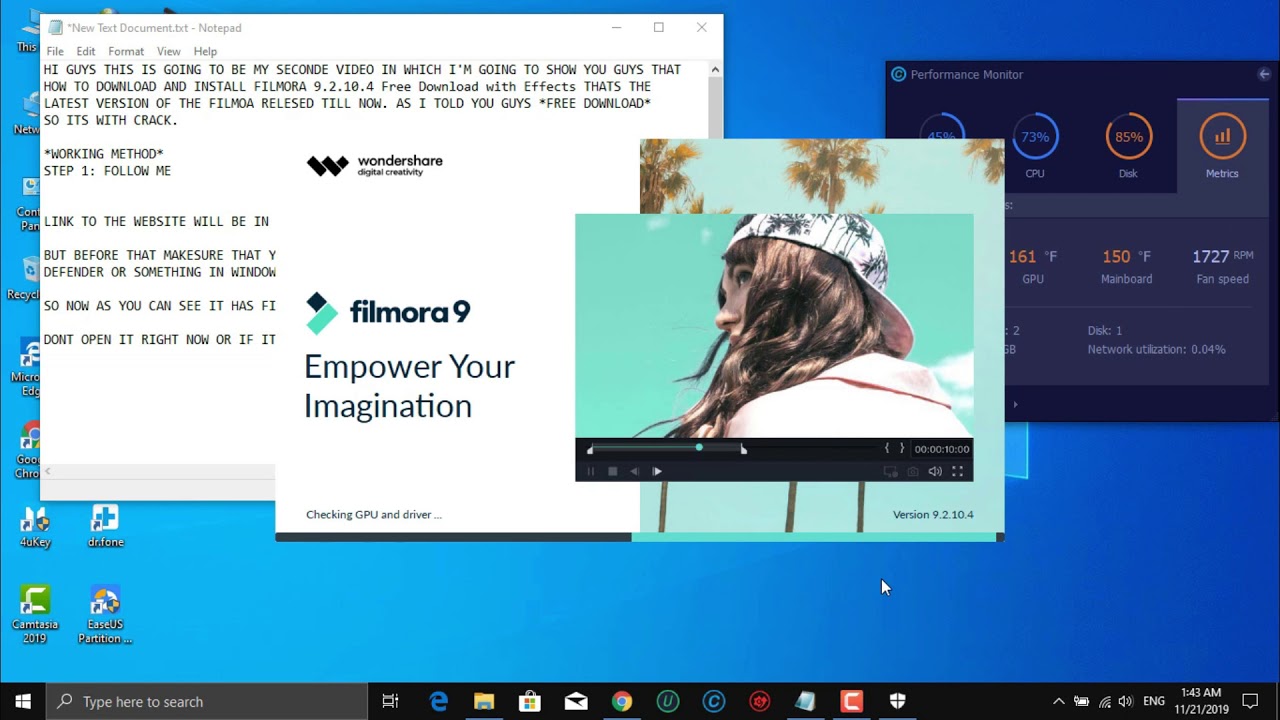Screen dimensions: 1280x720
Task: Launch Microsoft Edge from the taskbar
Action: coord(438,701)
